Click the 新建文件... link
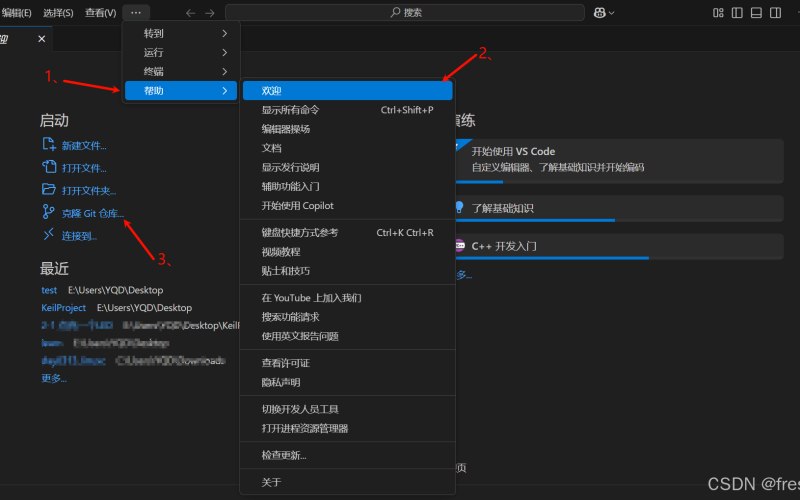The width and height of the screenshot is (800, 500). coord(84,146)
